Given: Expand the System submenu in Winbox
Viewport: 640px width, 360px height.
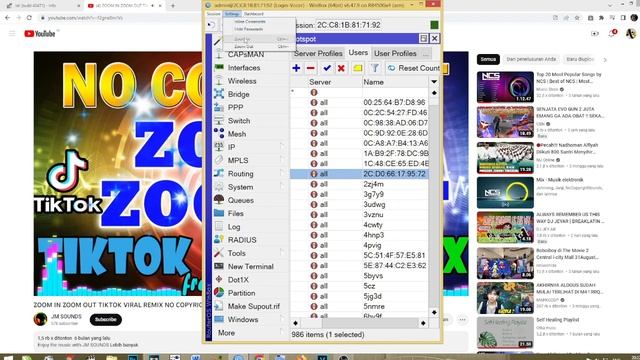Looking at the screenshot, I should click(x=282, y=187).
